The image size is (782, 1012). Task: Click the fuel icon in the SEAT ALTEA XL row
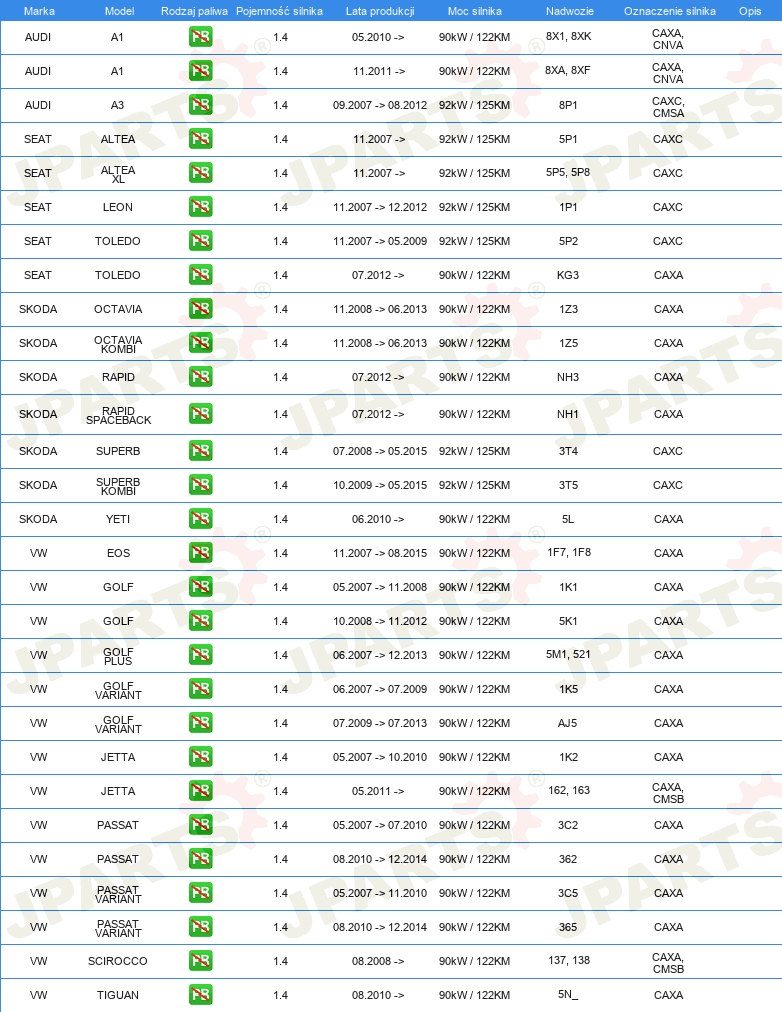[x=201, y=172]
